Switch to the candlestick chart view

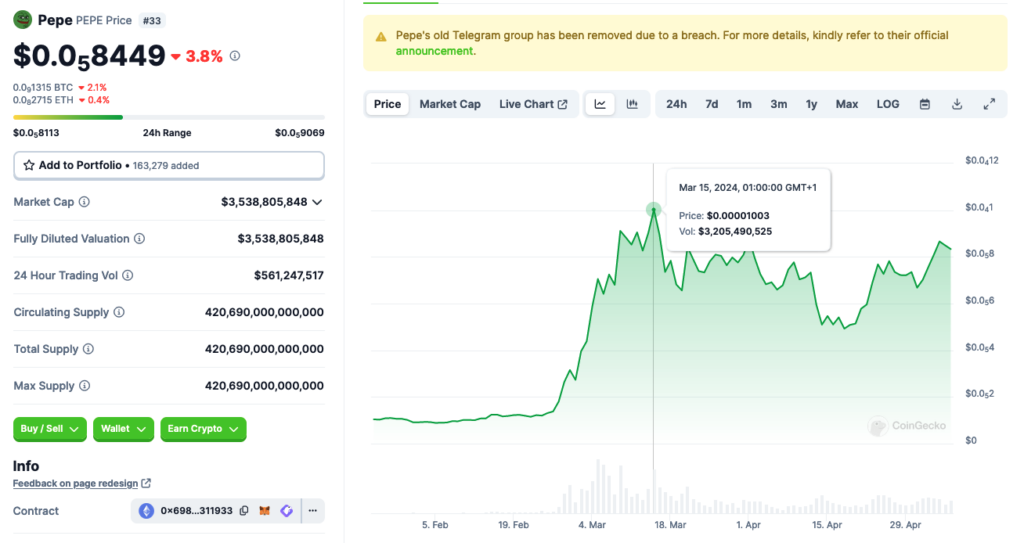tap(632, 104)
